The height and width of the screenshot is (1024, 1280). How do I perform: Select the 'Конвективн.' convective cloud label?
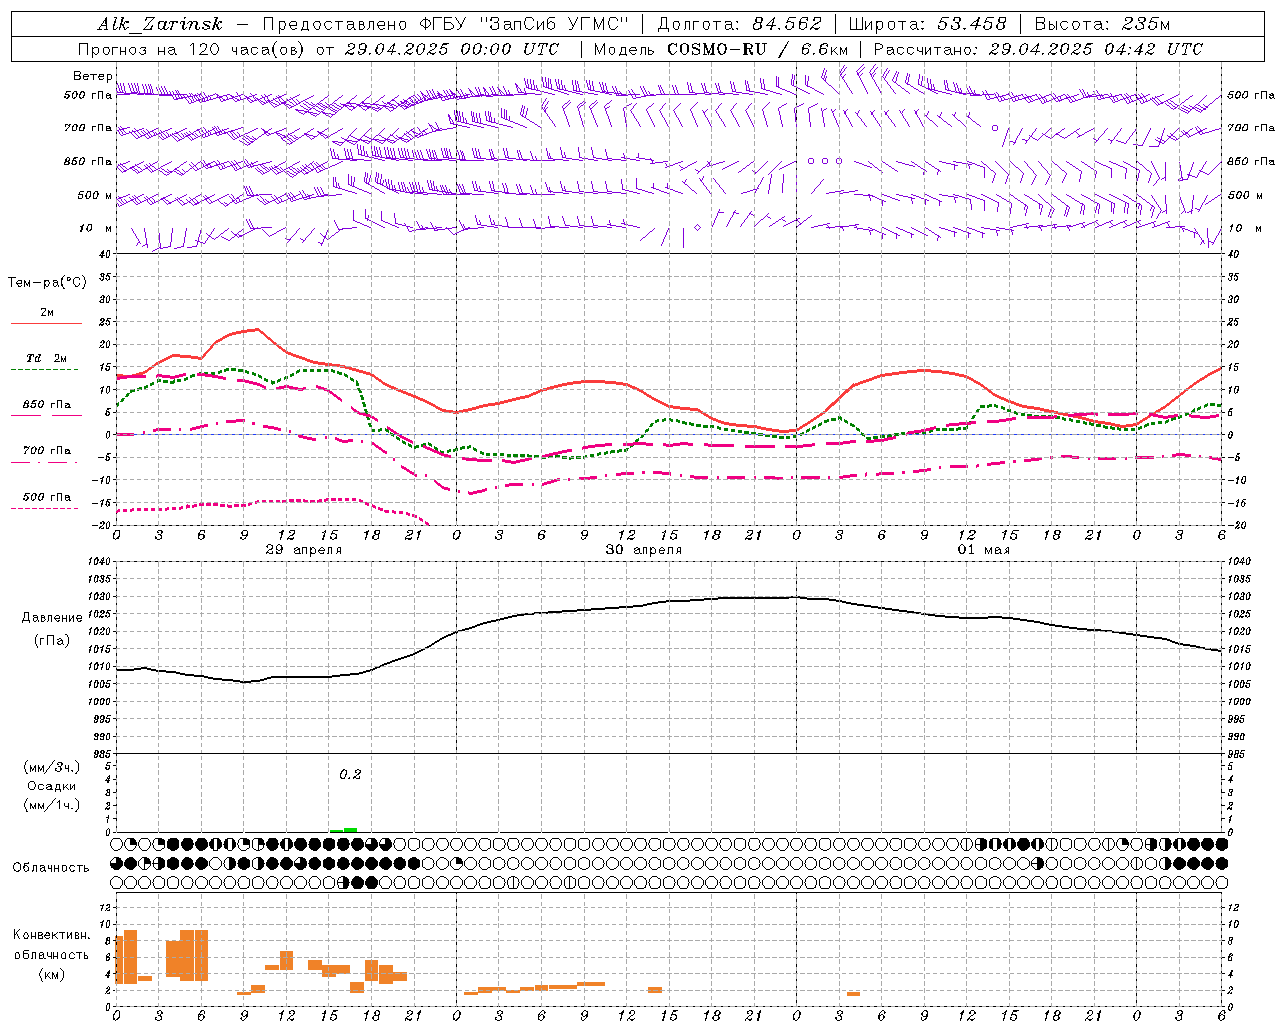click(51, 935)
